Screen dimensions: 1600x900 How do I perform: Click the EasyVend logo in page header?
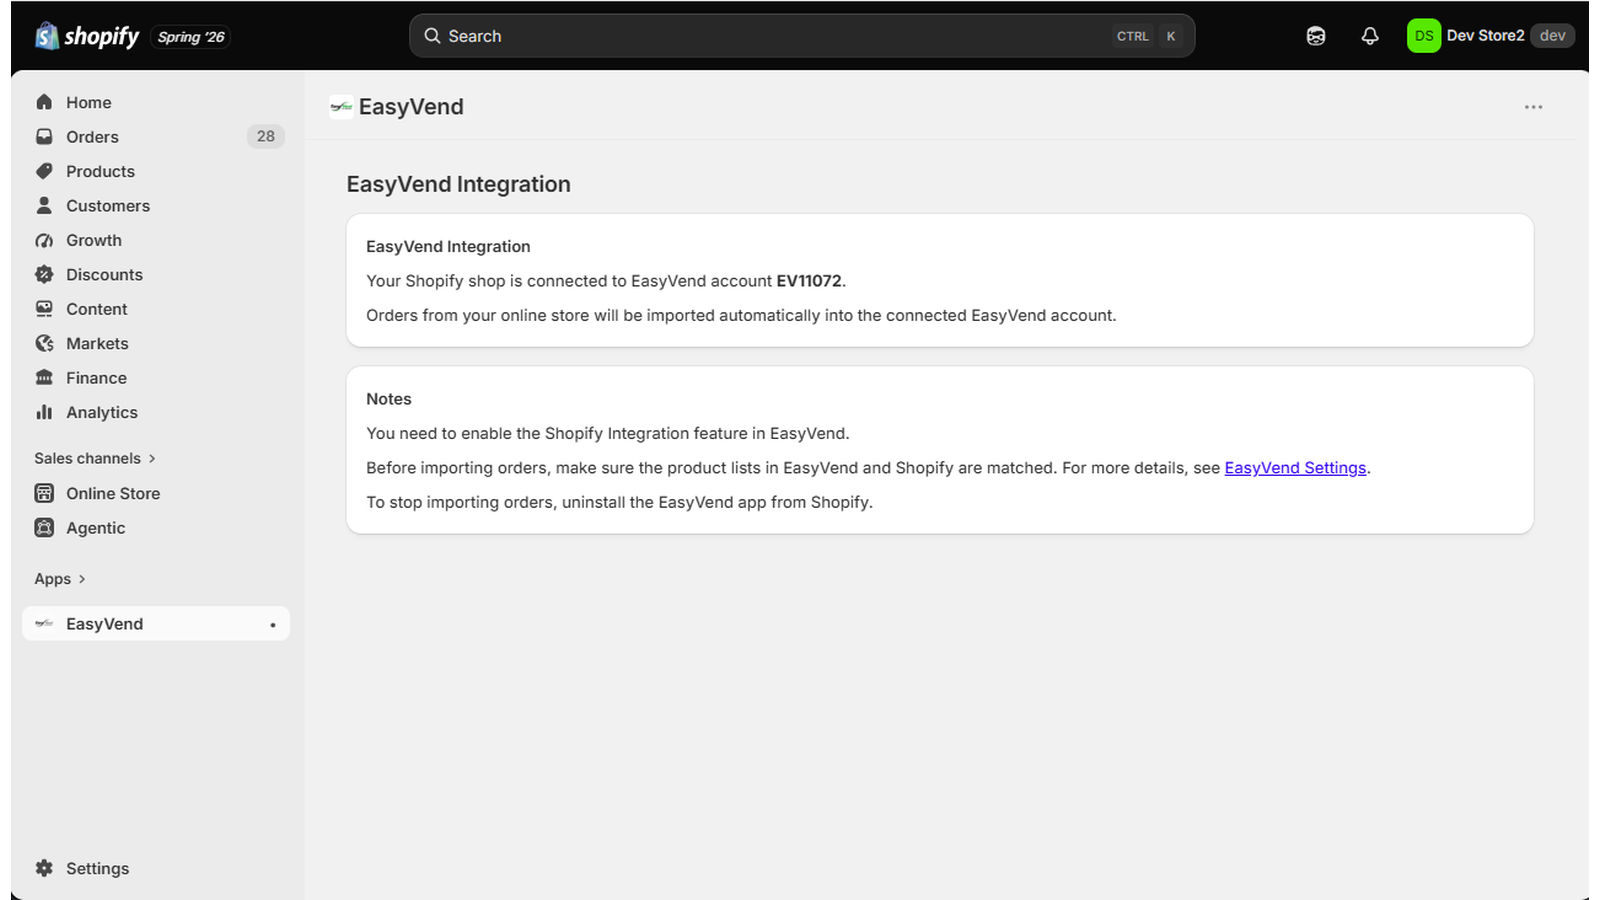[342, 107]
